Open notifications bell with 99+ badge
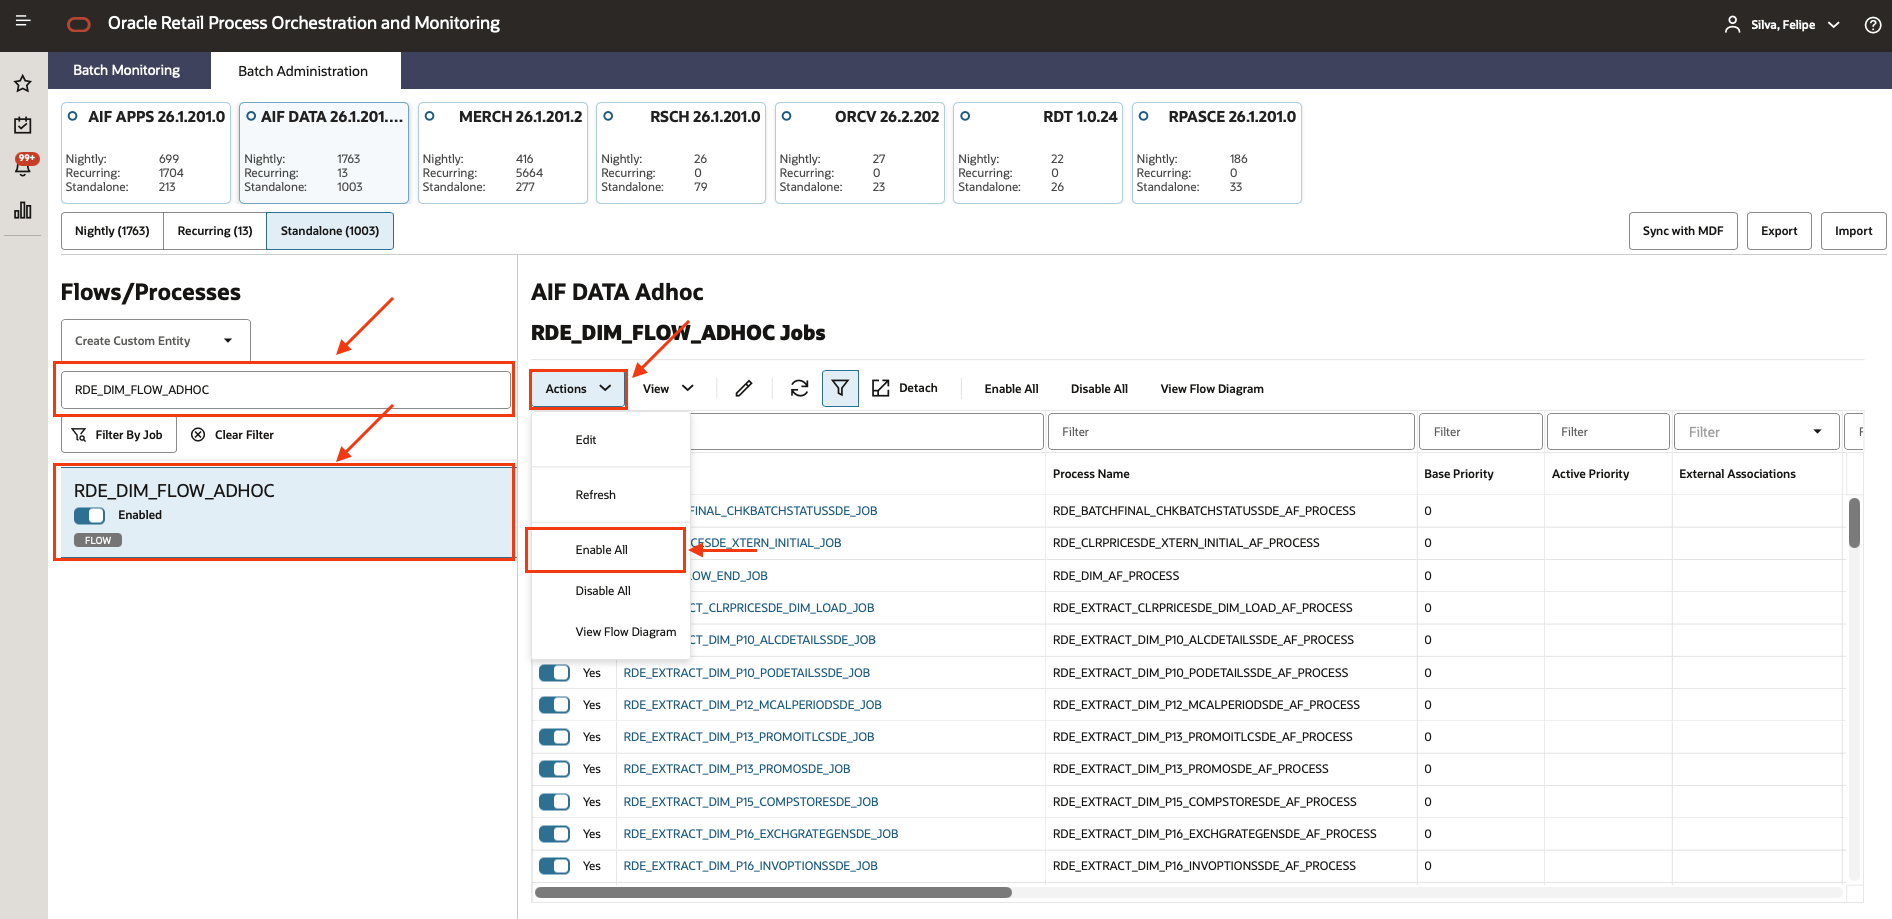The image size is (1892, 919). (x=23, y=165)
